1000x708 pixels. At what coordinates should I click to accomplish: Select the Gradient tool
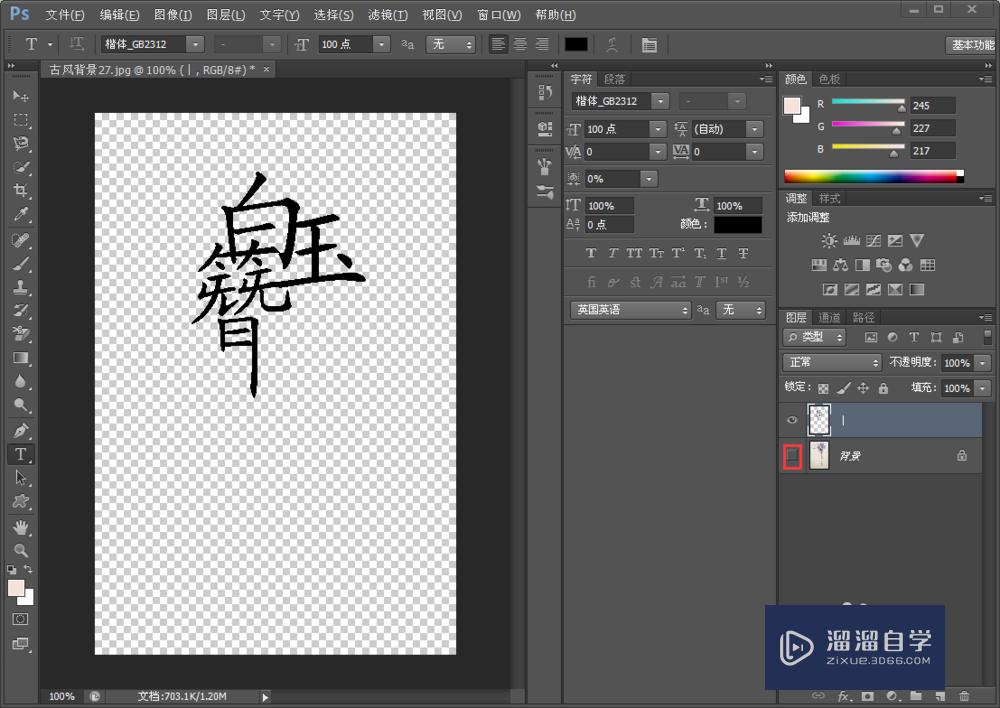pos(20,358)
